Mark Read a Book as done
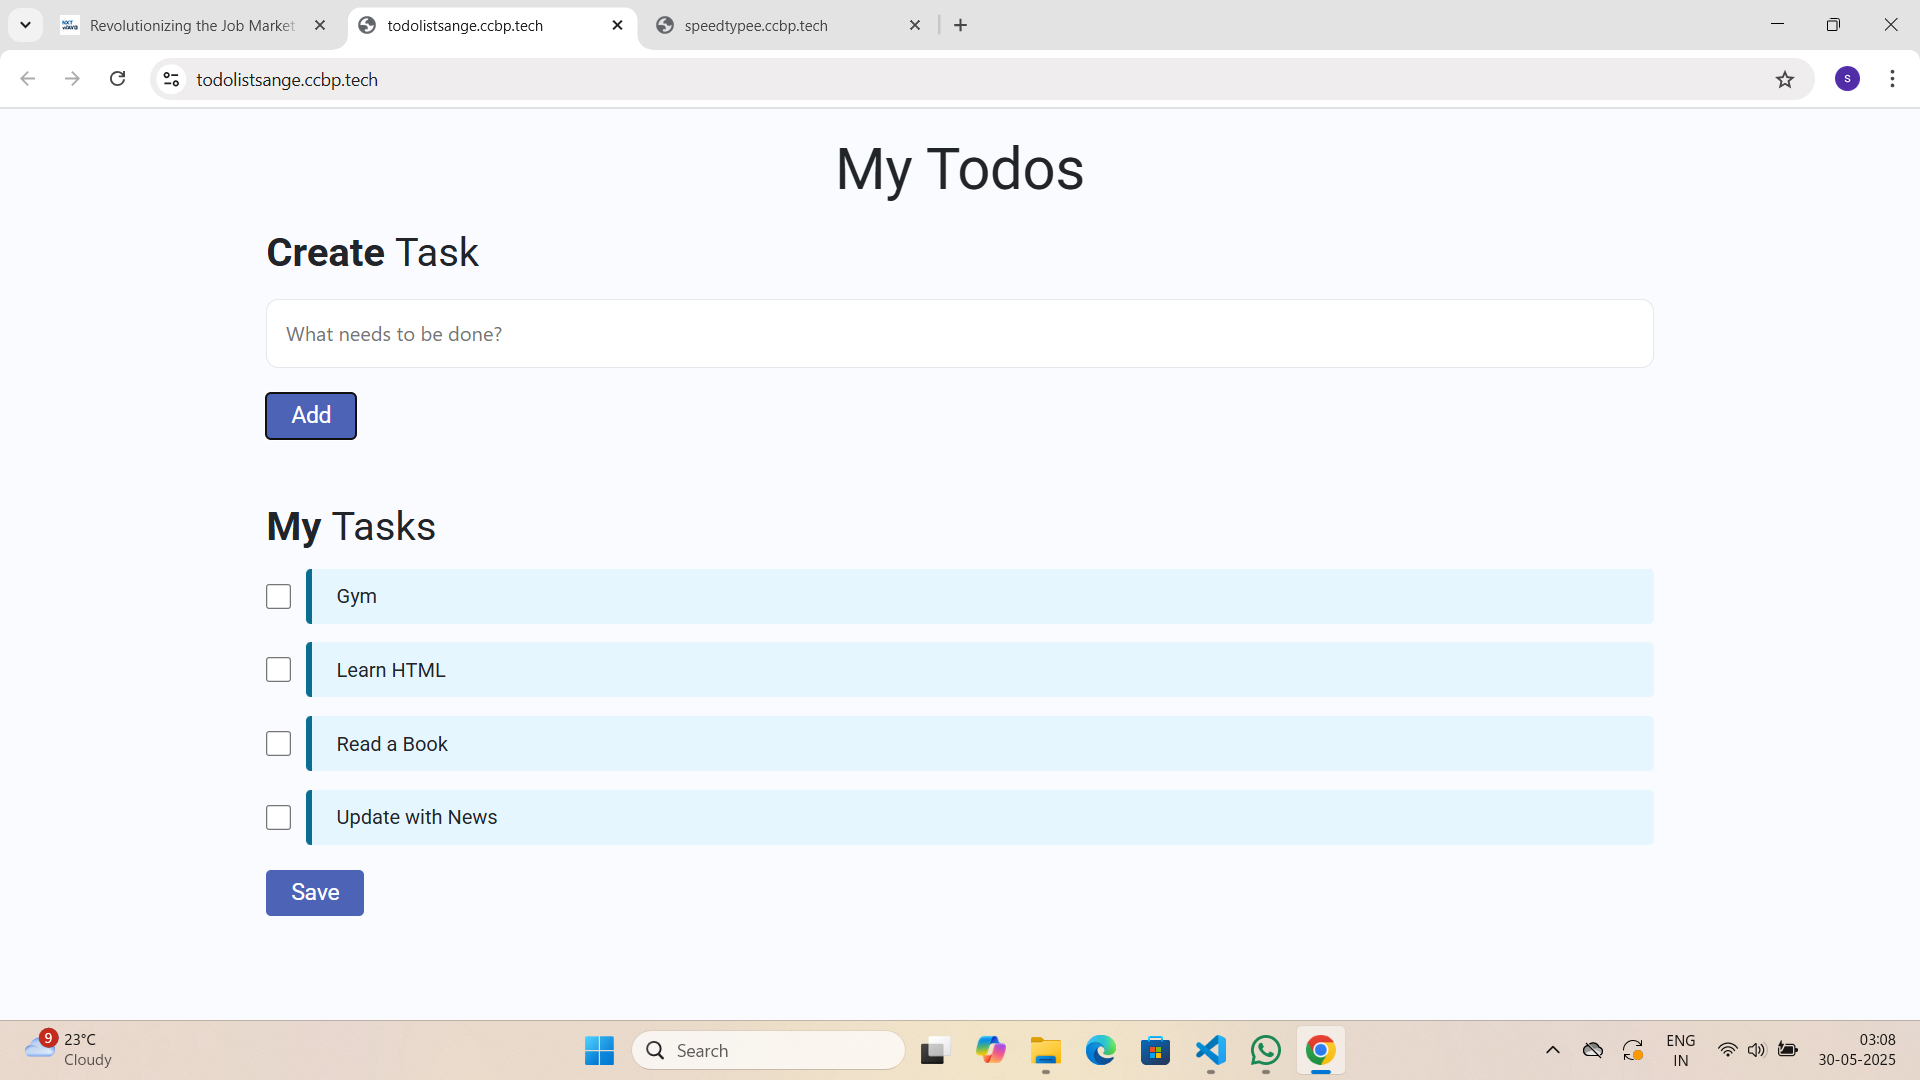Image resolution: width=1920 pixels, height=1080 pixels. (x=278, y=744)
